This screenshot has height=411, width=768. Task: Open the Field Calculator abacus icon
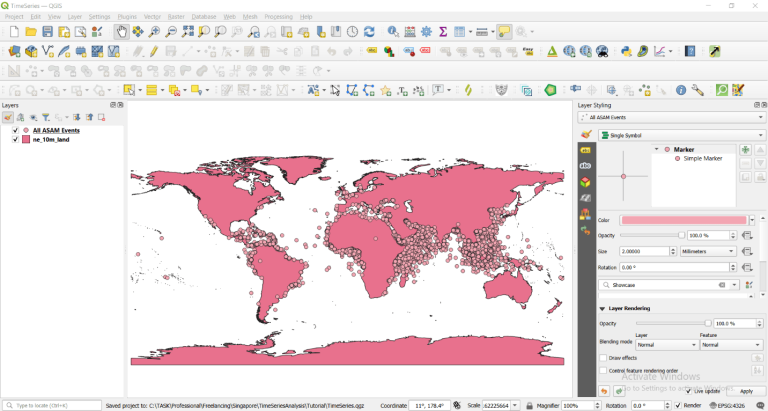click(410, 32)
